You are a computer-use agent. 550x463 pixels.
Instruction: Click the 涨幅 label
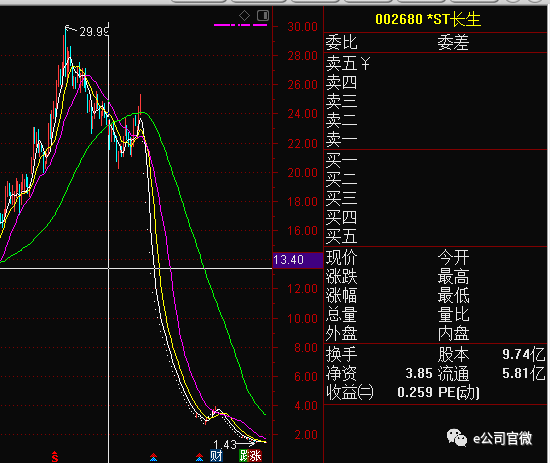click(x=341, y=296)
